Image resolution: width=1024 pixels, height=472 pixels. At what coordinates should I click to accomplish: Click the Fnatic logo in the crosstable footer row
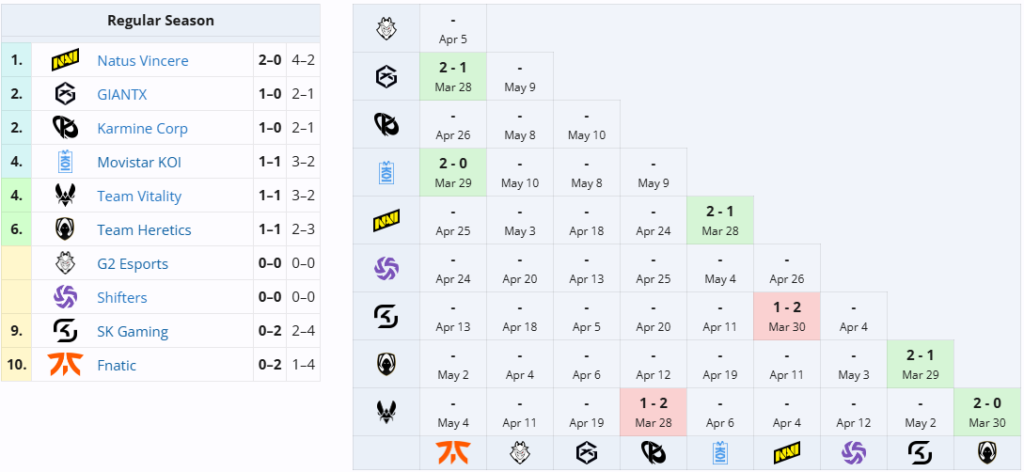click(x=453, y=453)
